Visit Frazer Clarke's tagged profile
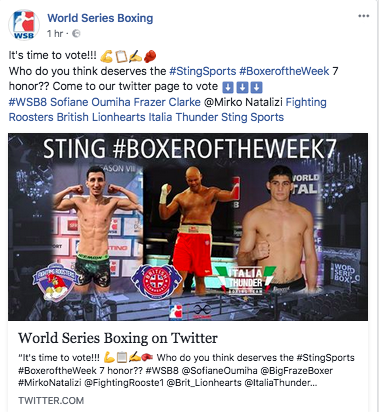382x412 pixels. (167, 102)
